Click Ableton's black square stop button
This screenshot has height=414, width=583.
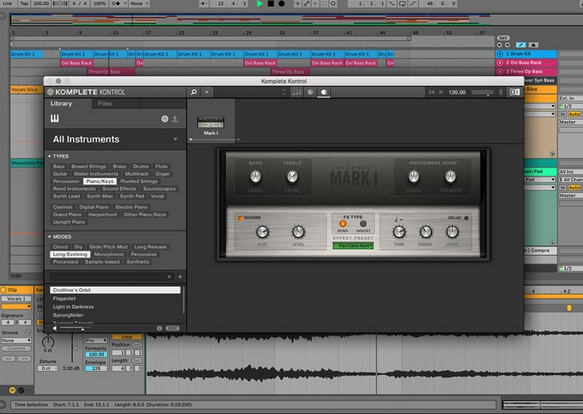pyautogui.click(x=271, y=4)
